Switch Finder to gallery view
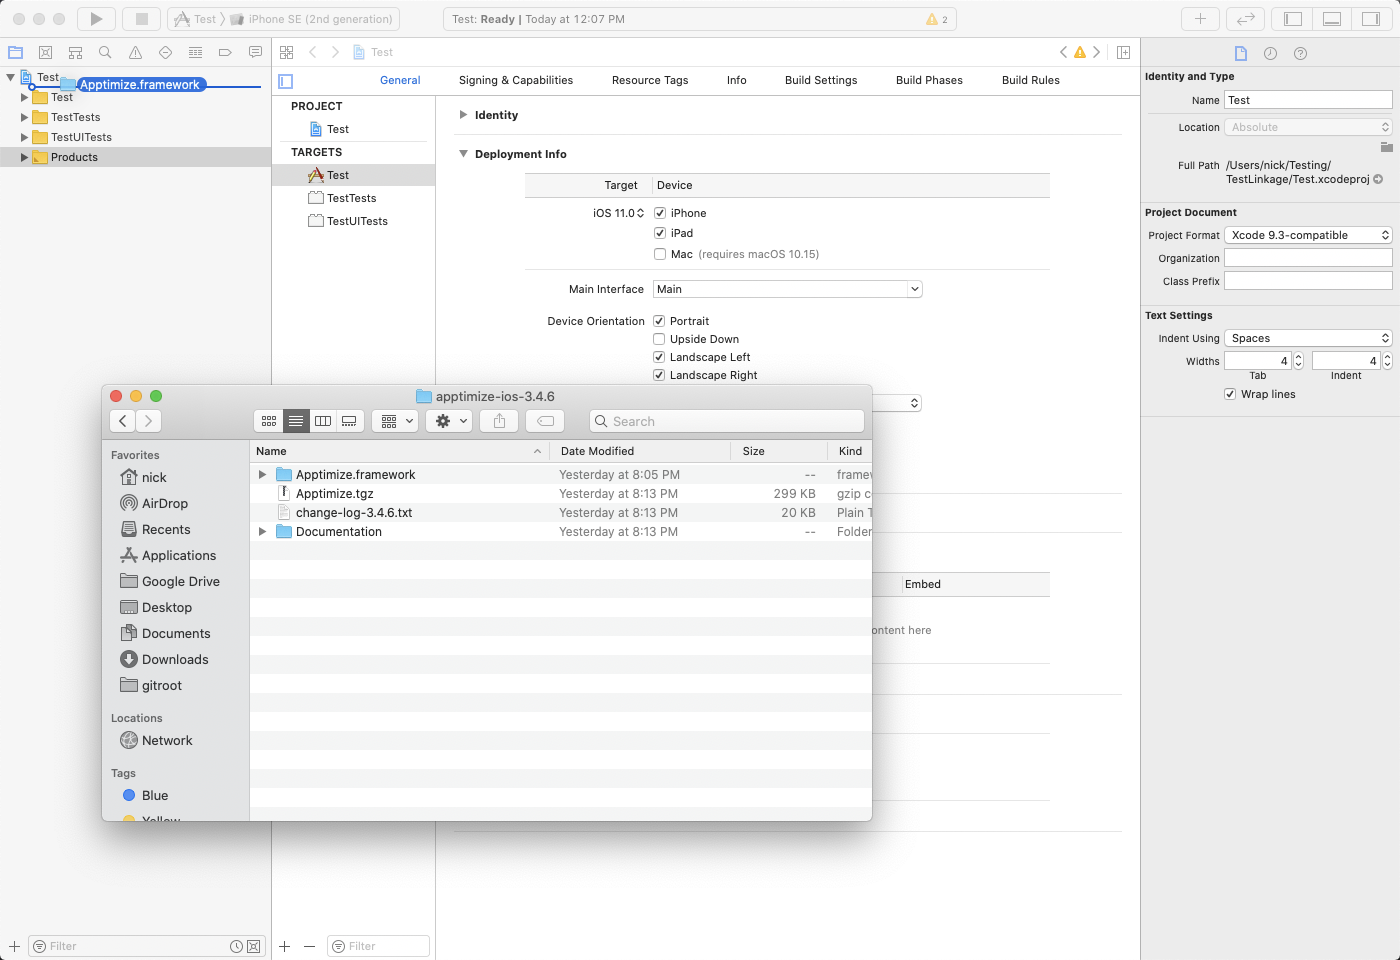Viewport: 1400px width, 960px height. pos(349,421)
